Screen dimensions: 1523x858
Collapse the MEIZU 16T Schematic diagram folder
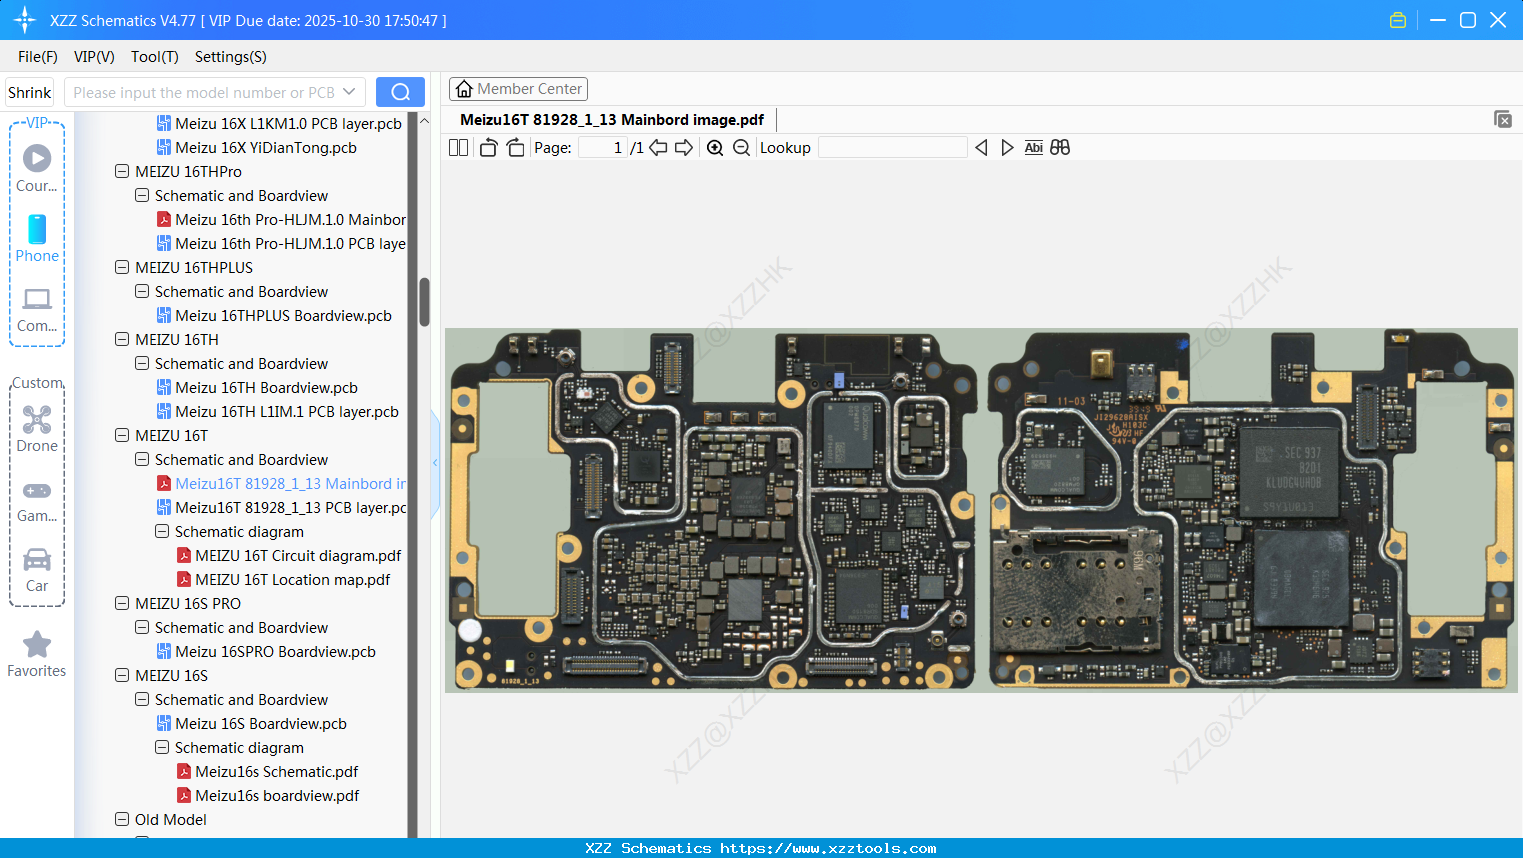[x=162, y=532]
